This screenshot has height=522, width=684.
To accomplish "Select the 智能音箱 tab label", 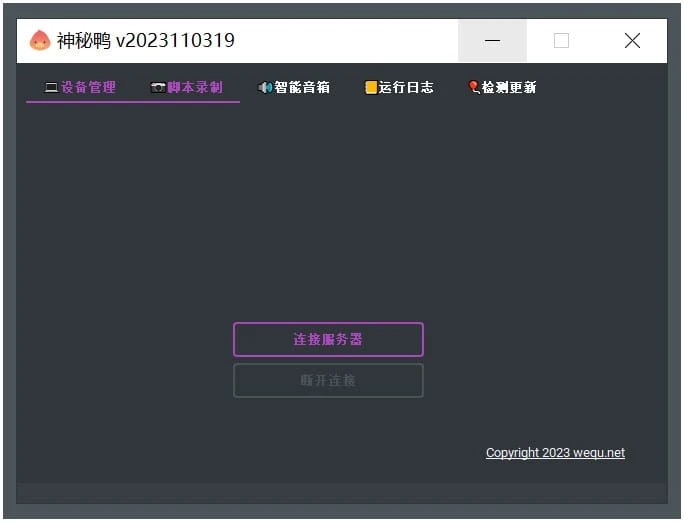I will (x=302, y=88).
